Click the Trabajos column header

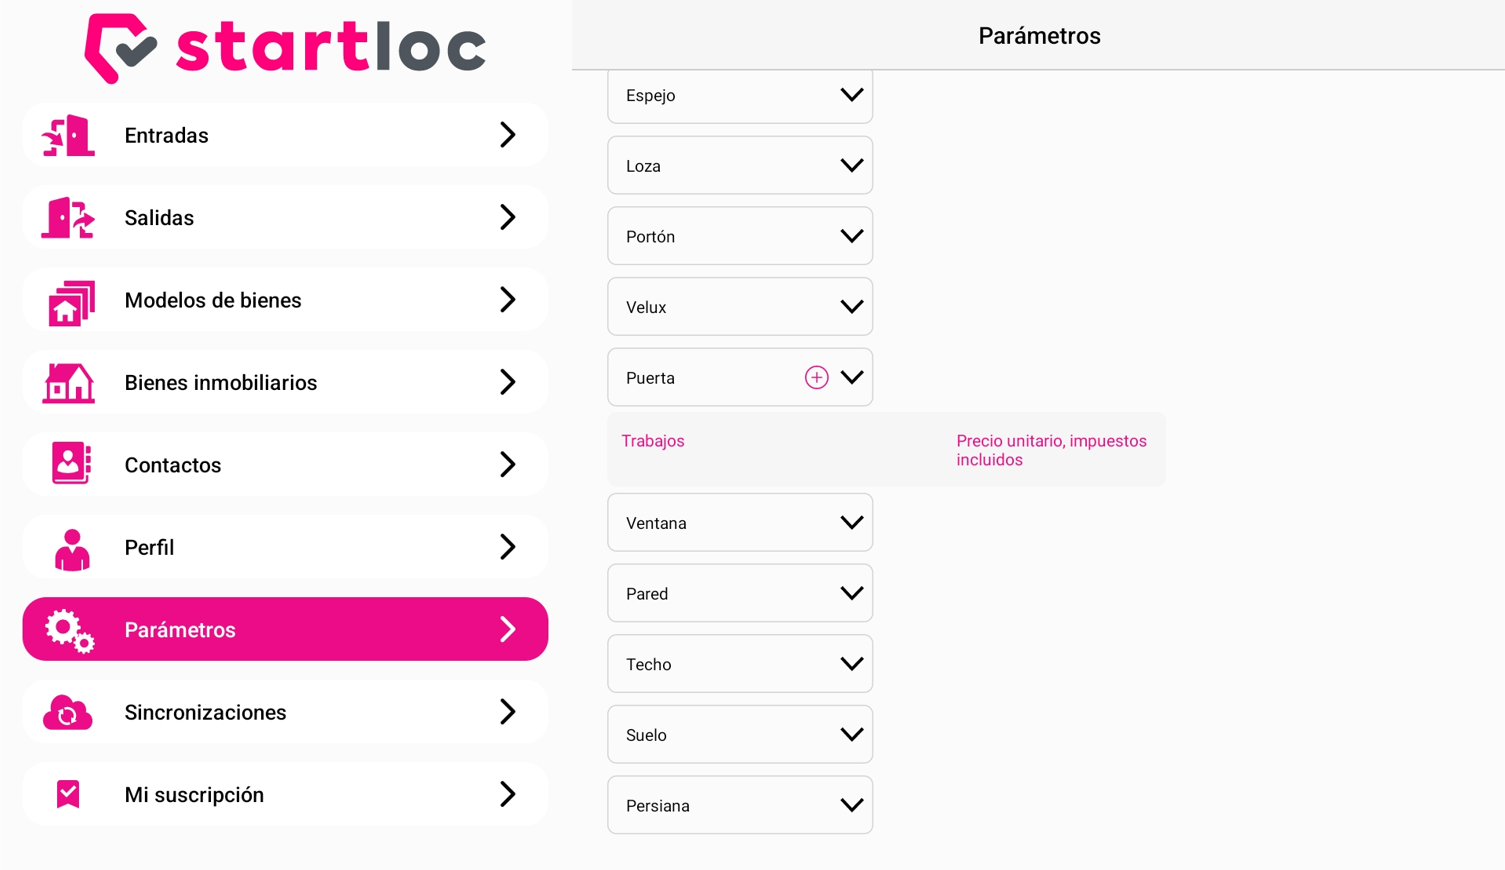[653, 441]
